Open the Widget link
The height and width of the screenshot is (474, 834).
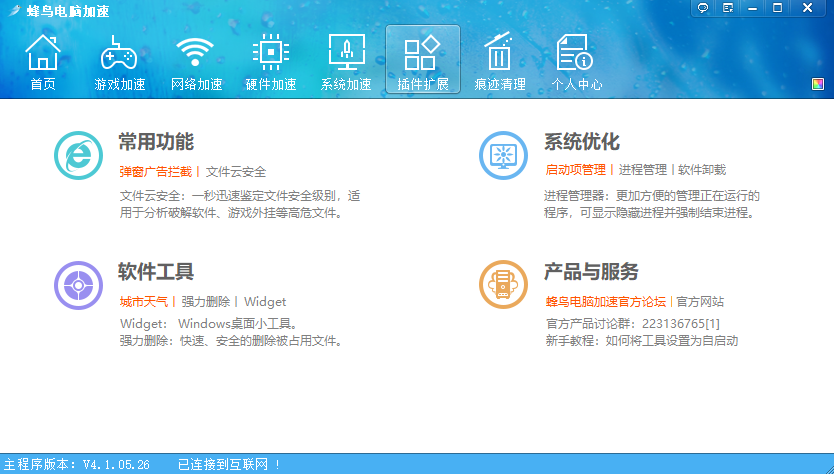pos(265,302)
